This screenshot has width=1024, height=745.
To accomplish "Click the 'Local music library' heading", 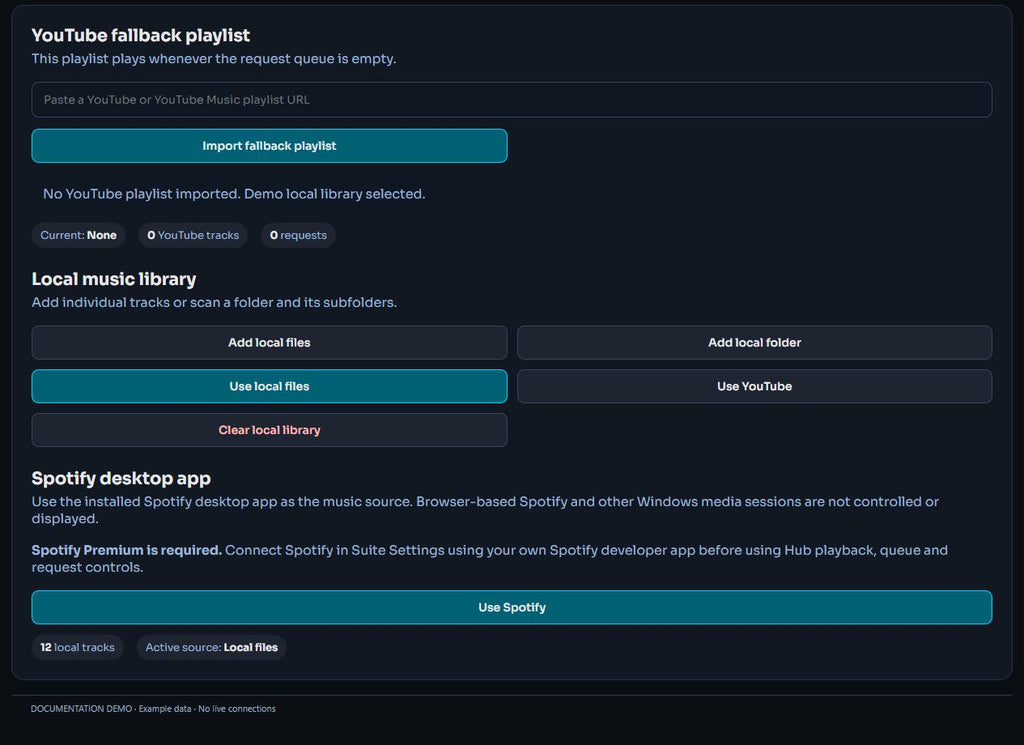I will click(114, 279).
